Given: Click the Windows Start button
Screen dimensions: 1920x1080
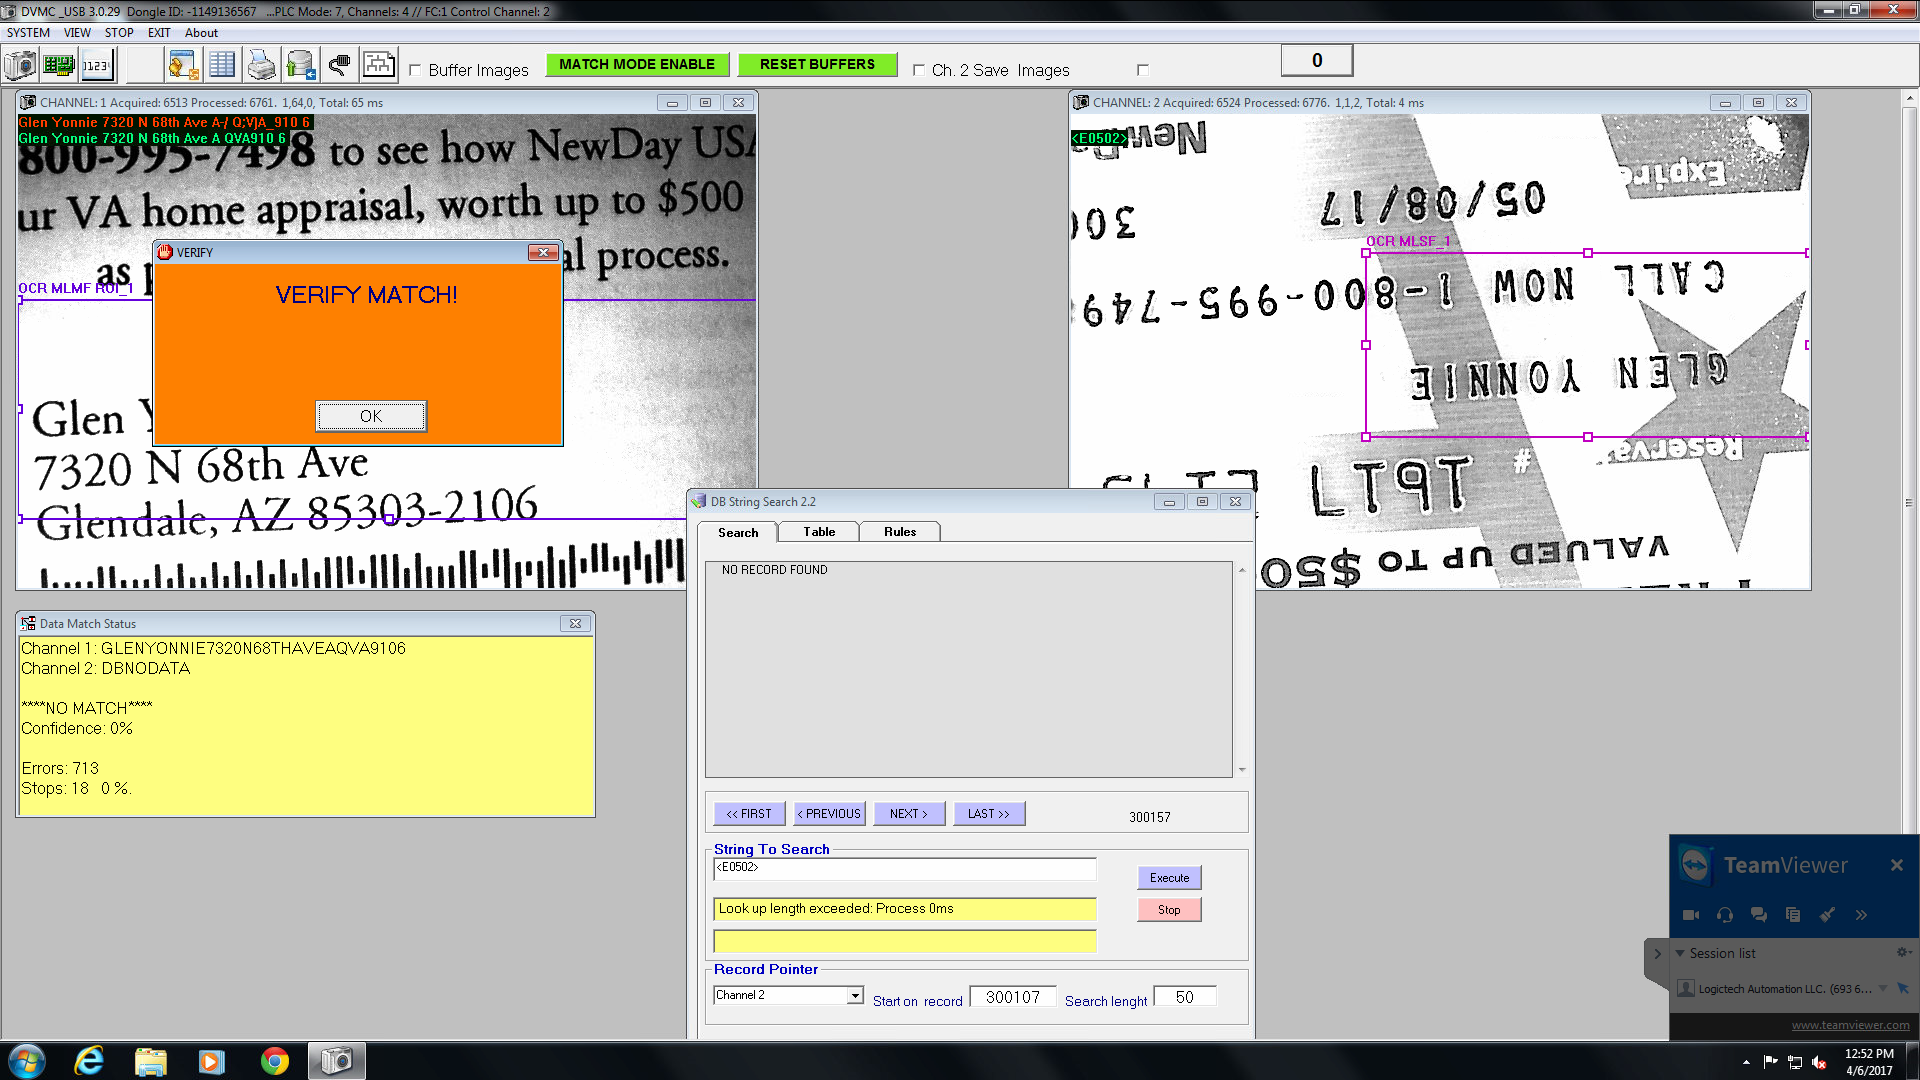Looking at the screenshot, I should point(27,1061).
